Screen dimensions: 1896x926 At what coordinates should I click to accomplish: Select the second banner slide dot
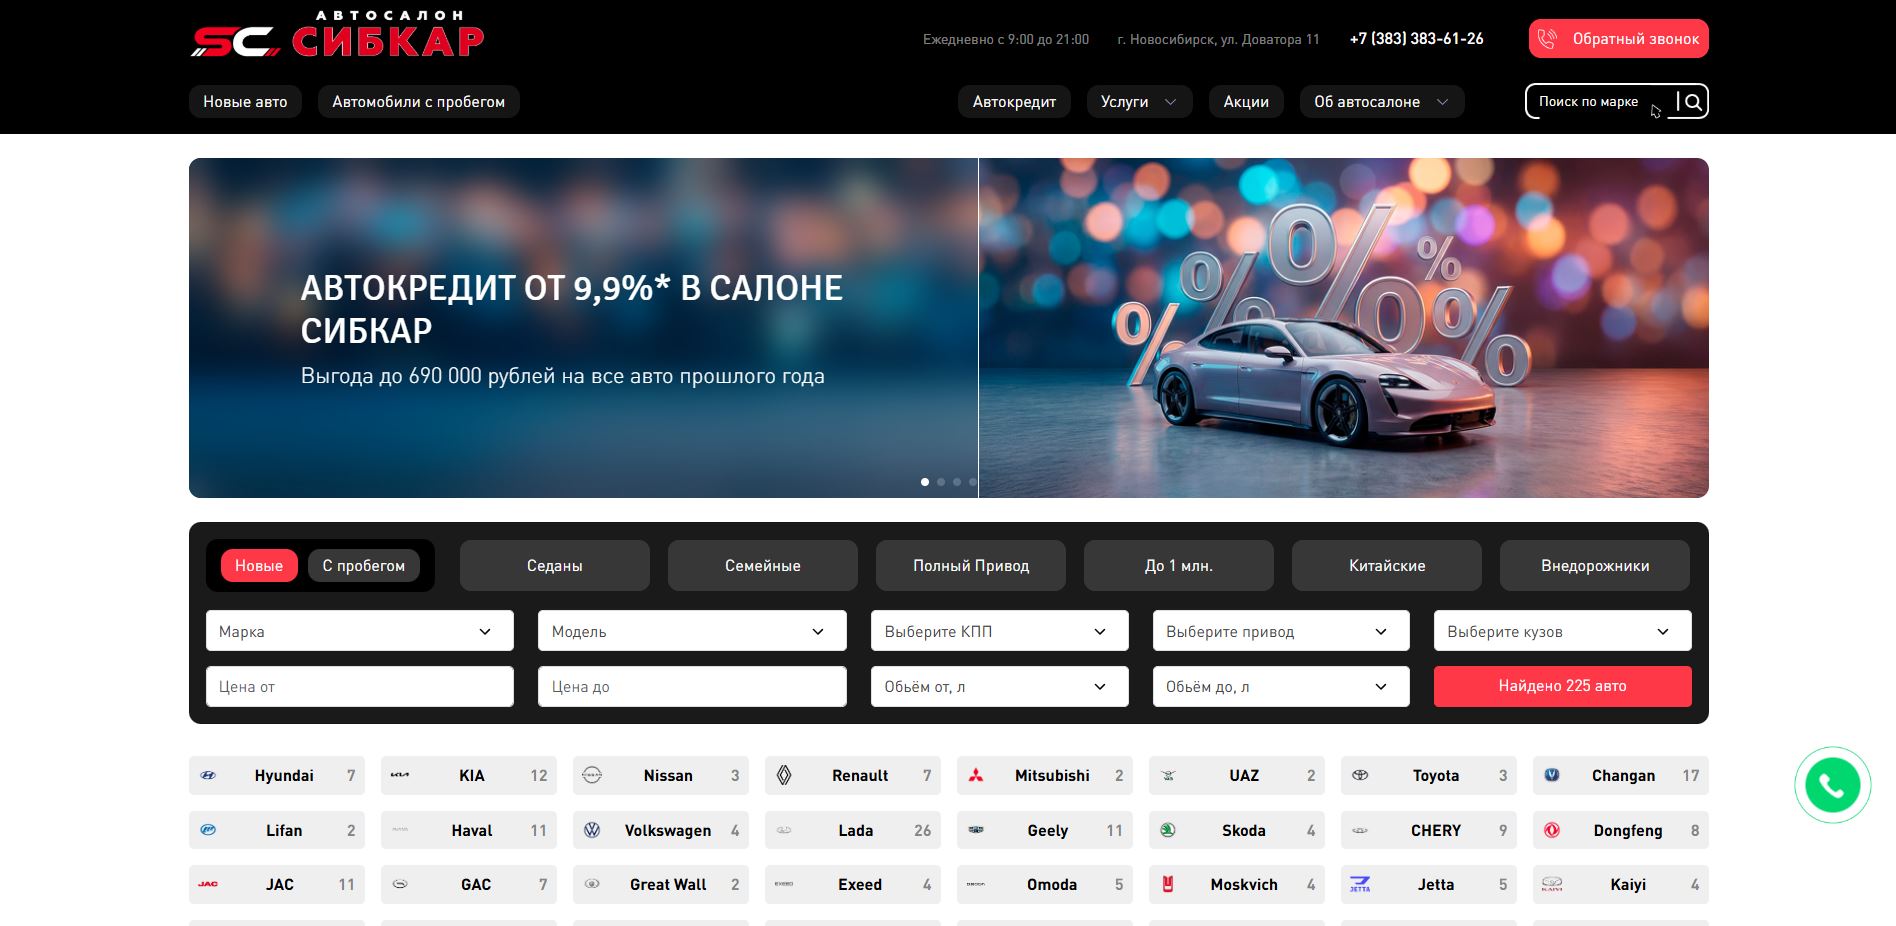(941, 482)
